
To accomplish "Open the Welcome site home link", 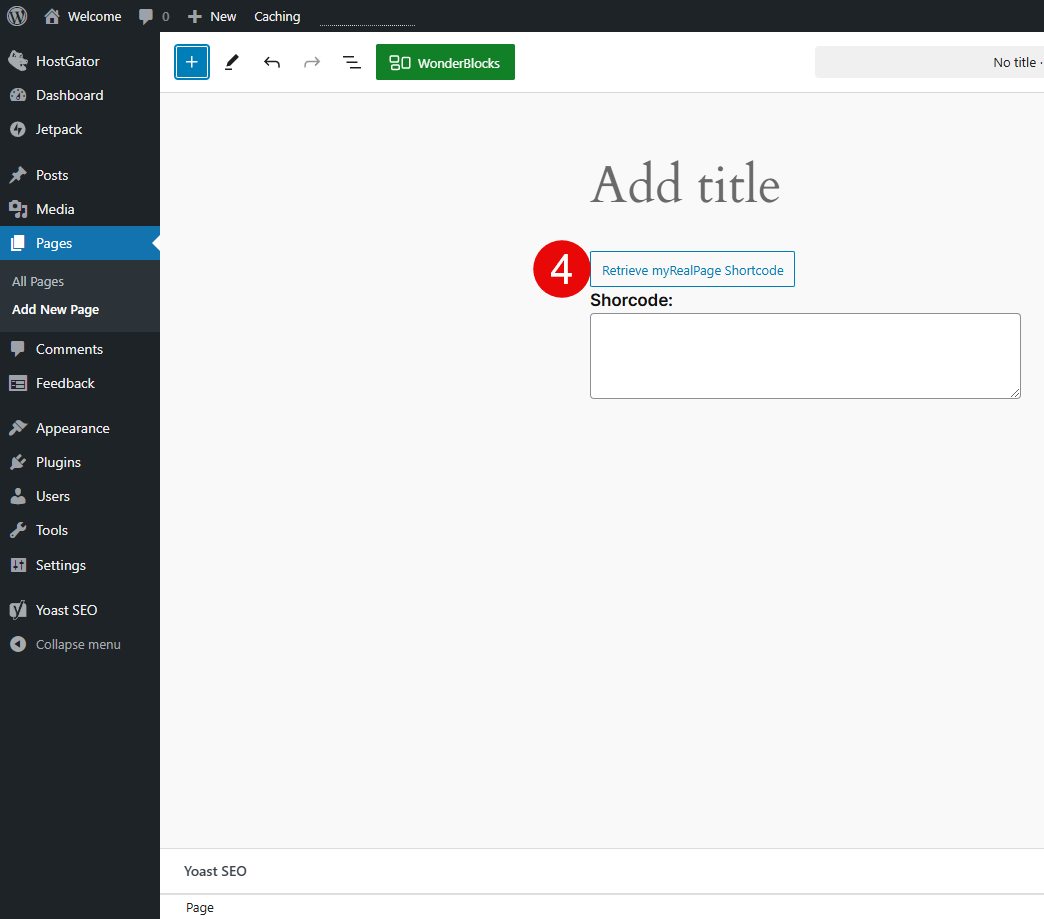I will click(83, 16).
